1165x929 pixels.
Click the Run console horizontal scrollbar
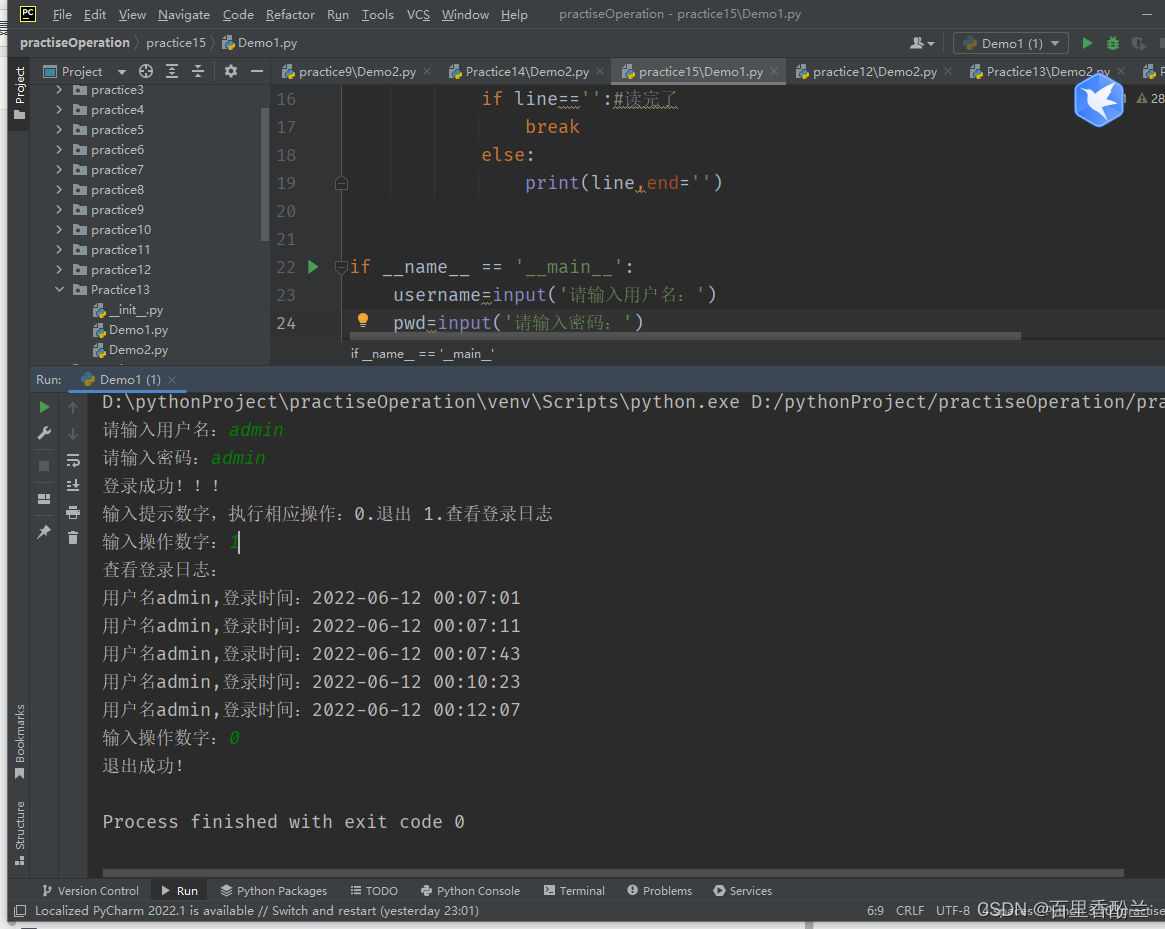point(613,873)
